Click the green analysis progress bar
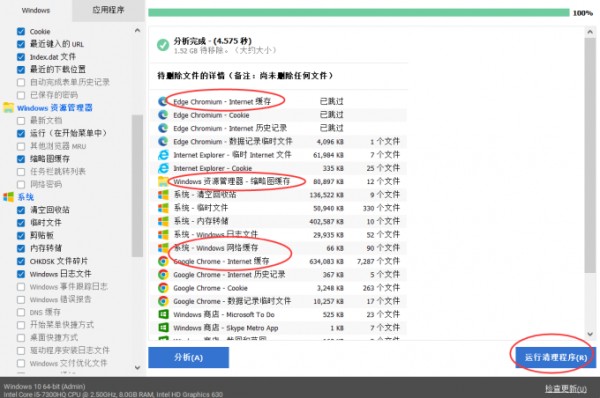 359,13
